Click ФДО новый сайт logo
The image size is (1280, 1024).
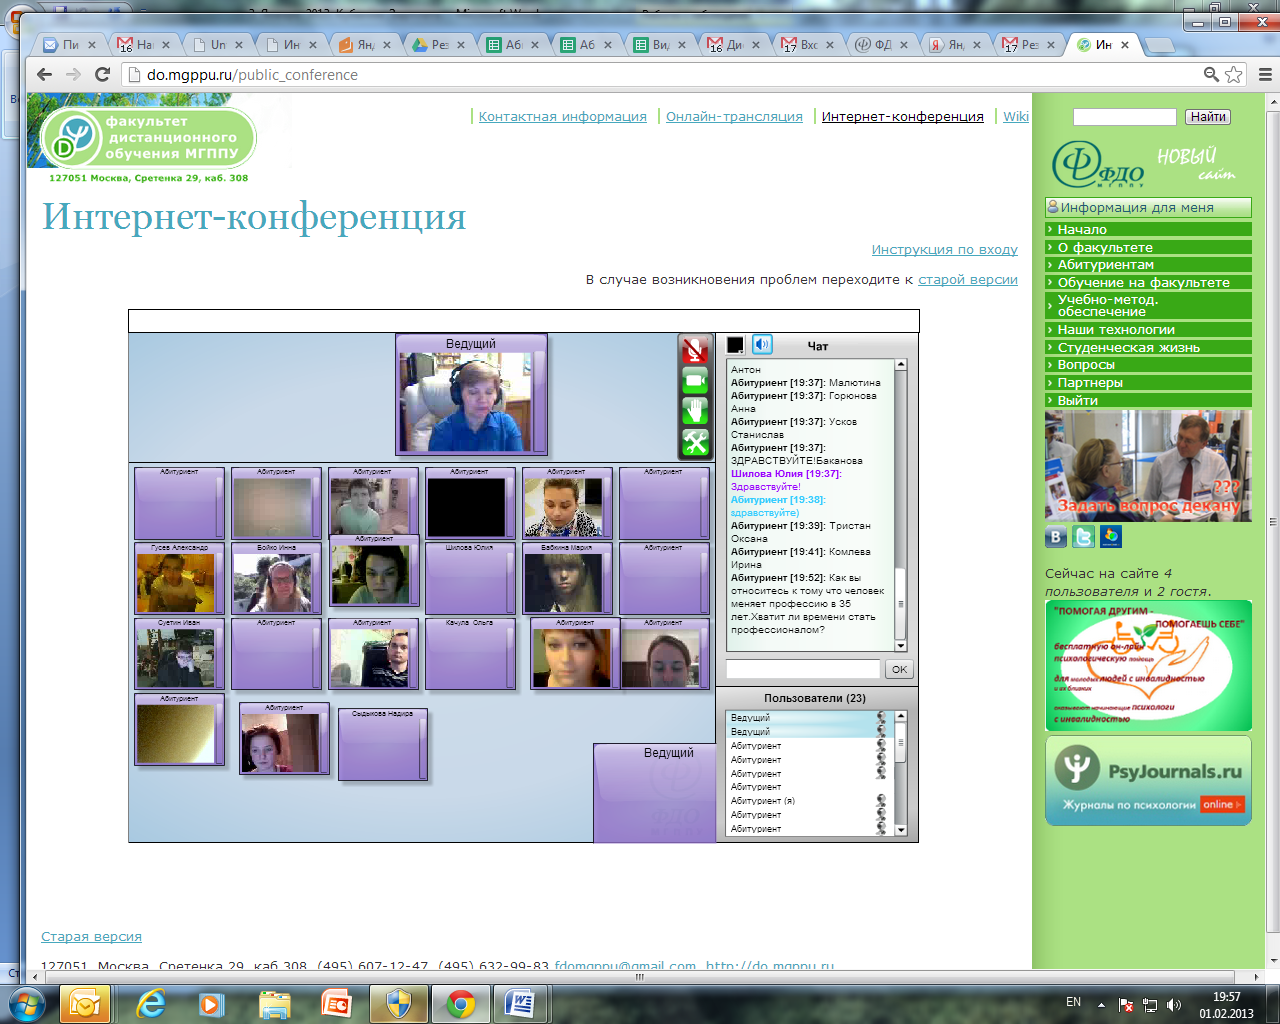1145,164
